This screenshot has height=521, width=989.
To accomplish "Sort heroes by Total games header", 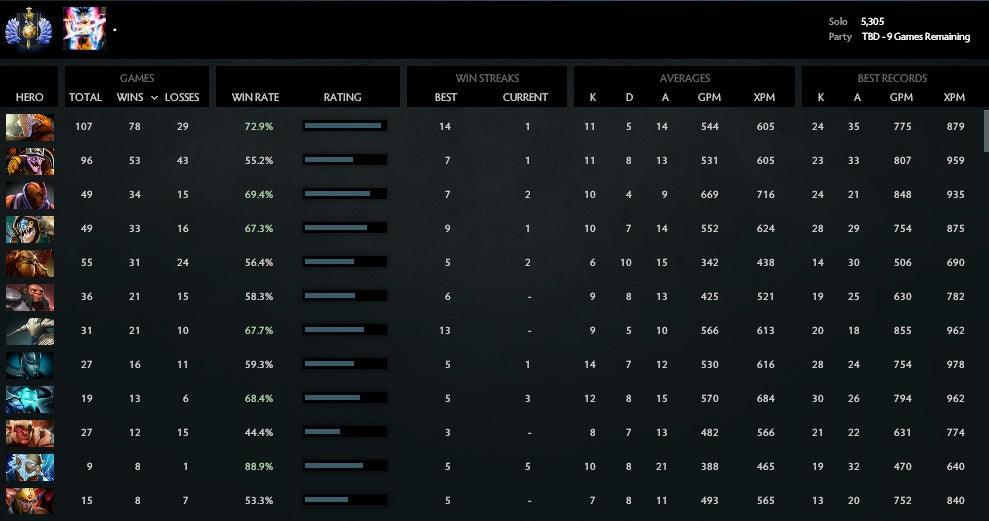I will click(x=85, y=98).
